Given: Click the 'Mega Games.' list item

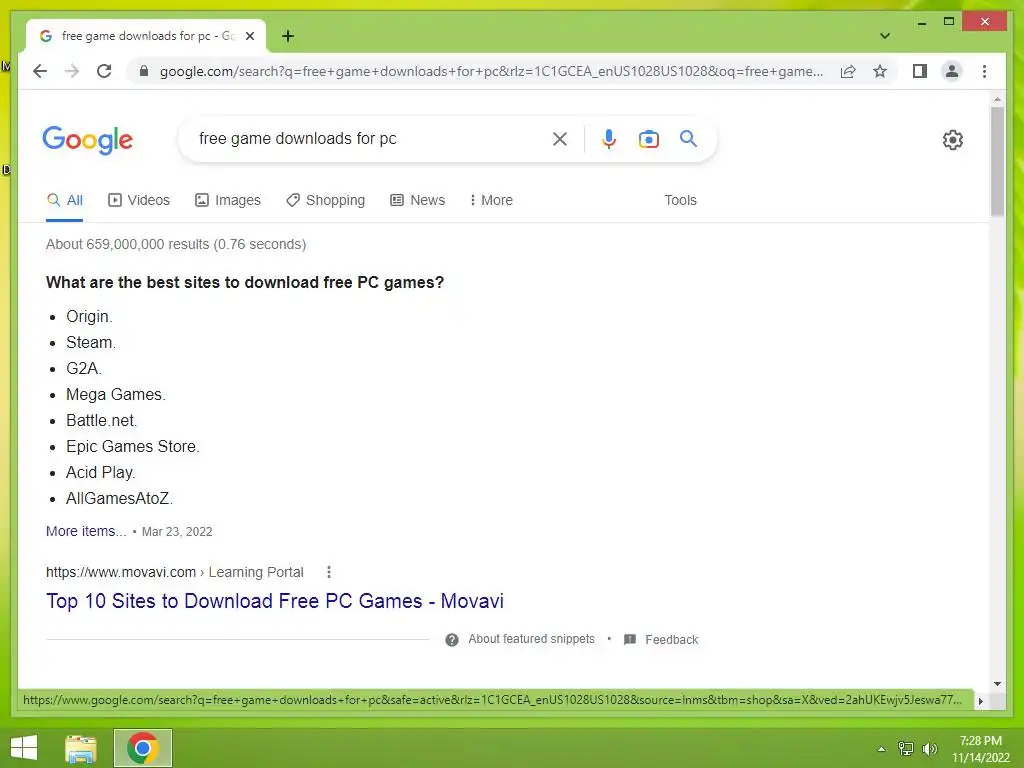Looking at the screenshot, I should coord(116,395).
